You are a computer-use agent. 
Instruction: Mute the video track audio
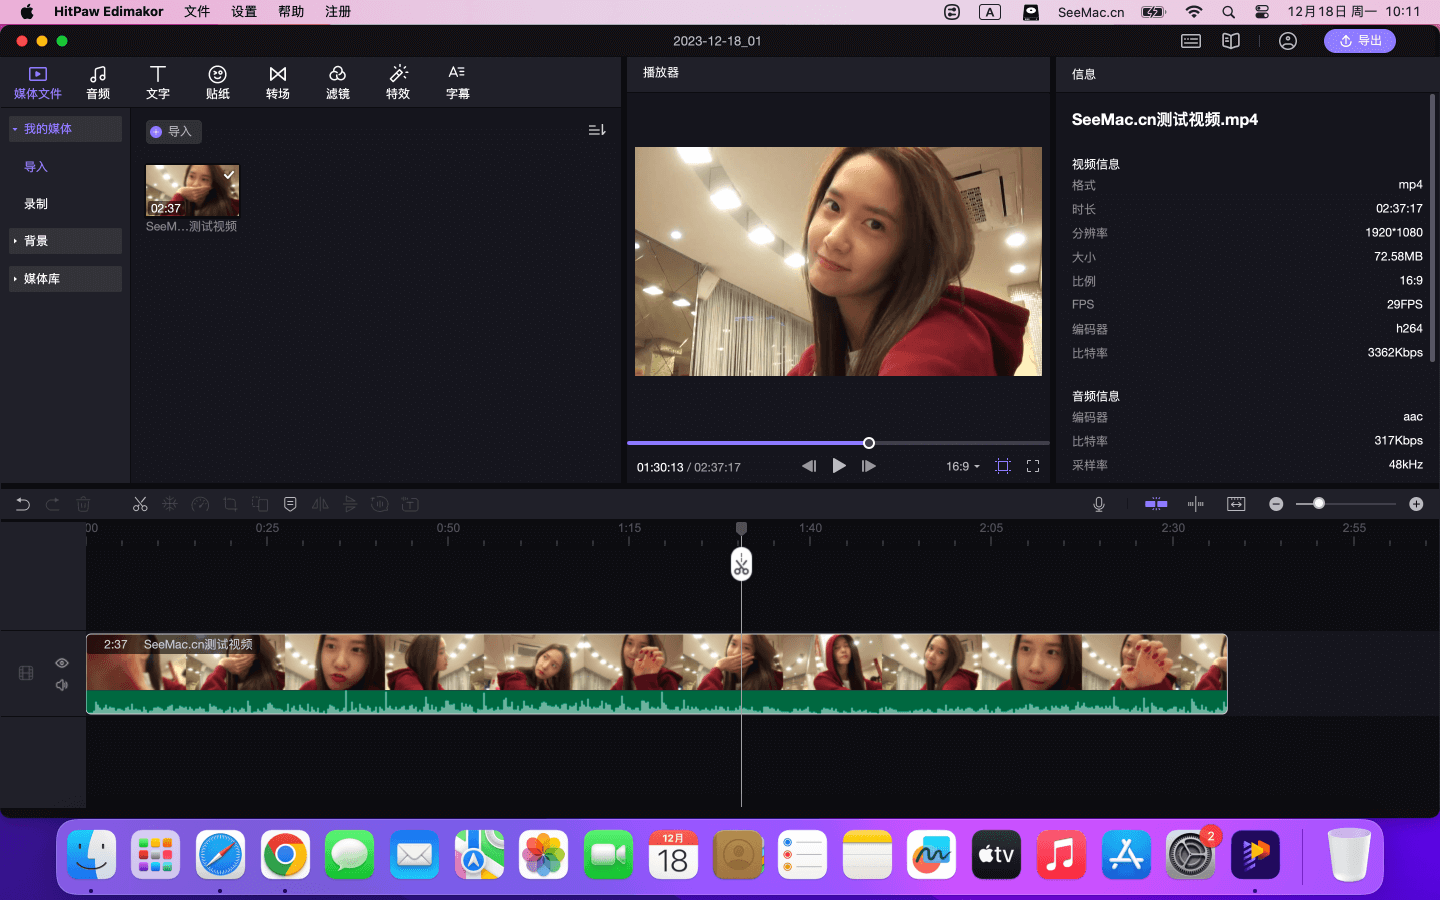click(x=62, y=685)
